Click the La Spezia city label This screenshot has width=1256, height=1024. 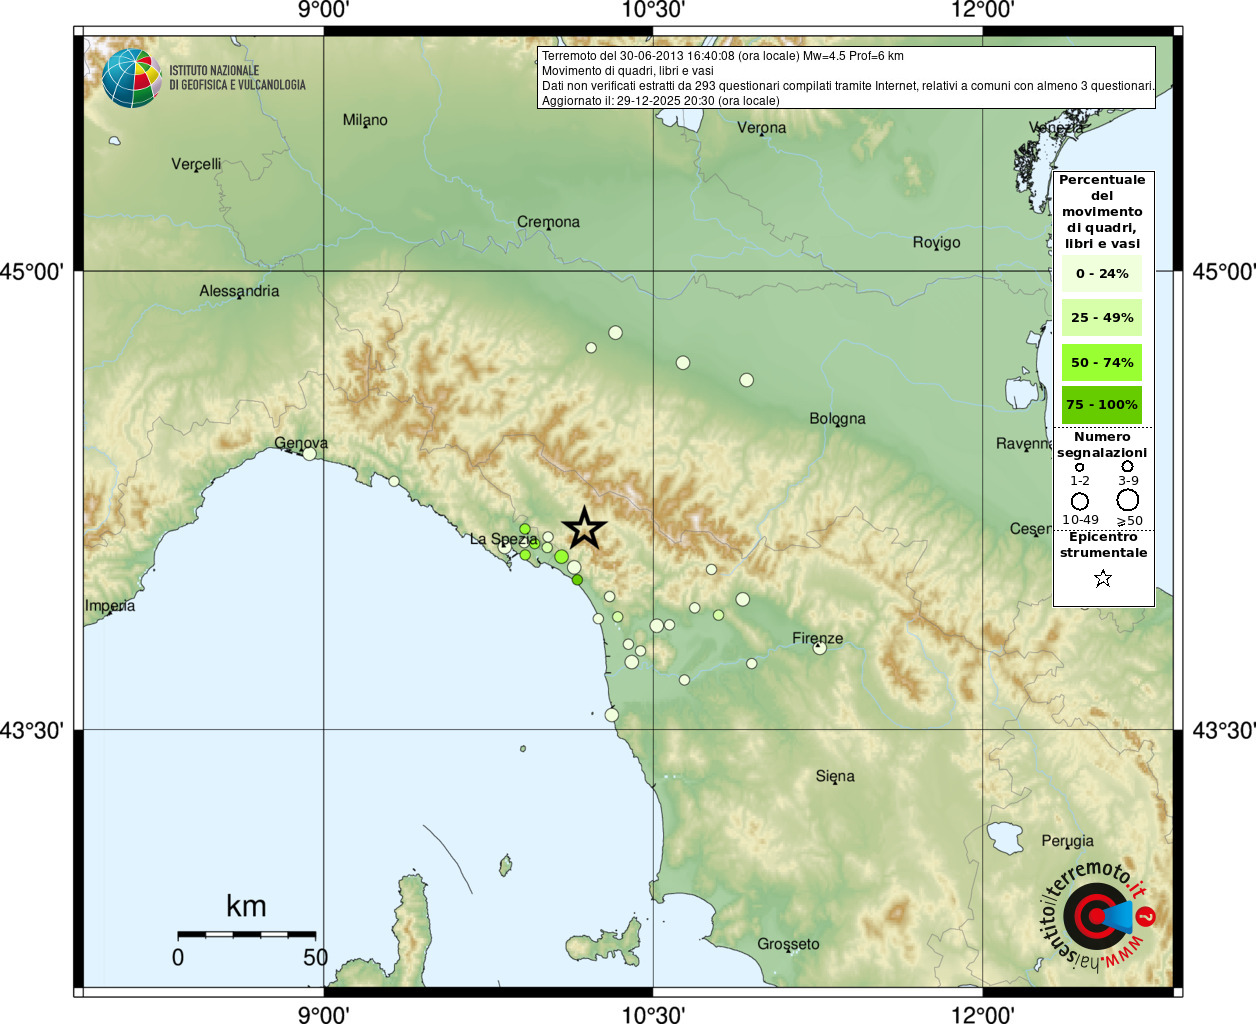(504, 539)
